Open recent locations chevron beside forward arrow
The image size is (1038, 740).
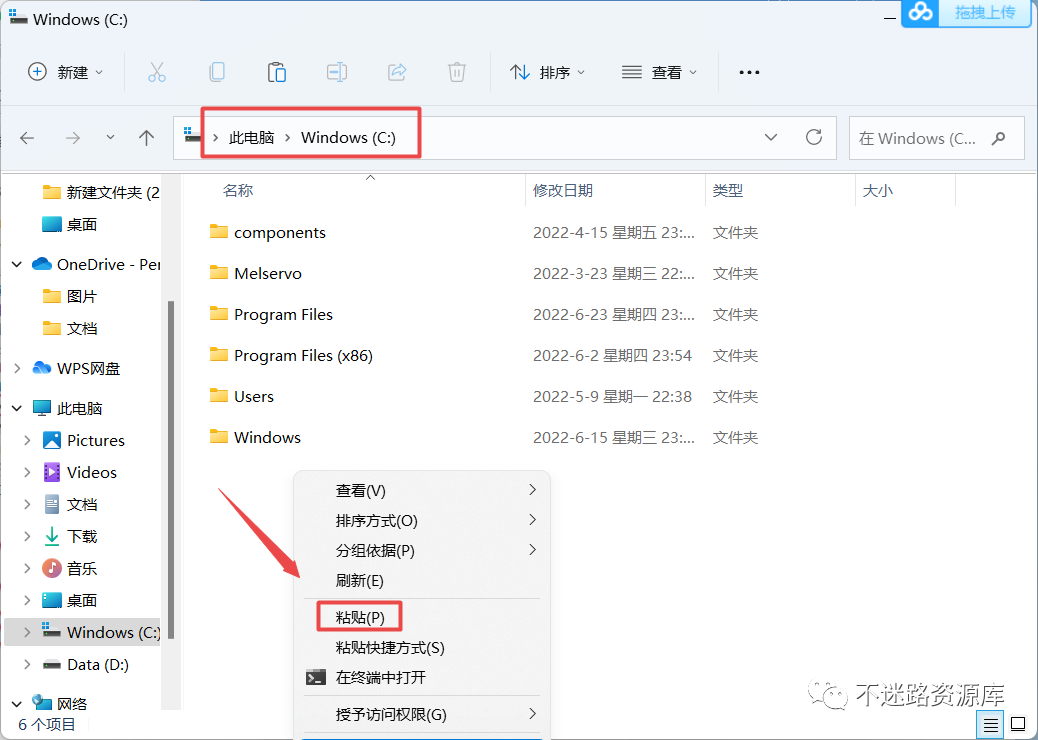point(110,137)
